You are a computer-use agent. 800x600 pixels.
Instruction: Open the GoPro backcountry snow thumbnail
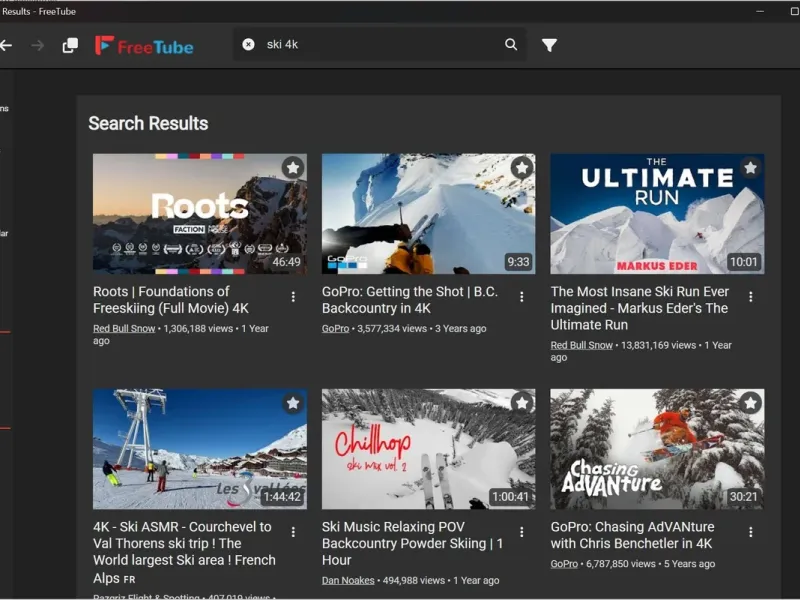429,214
